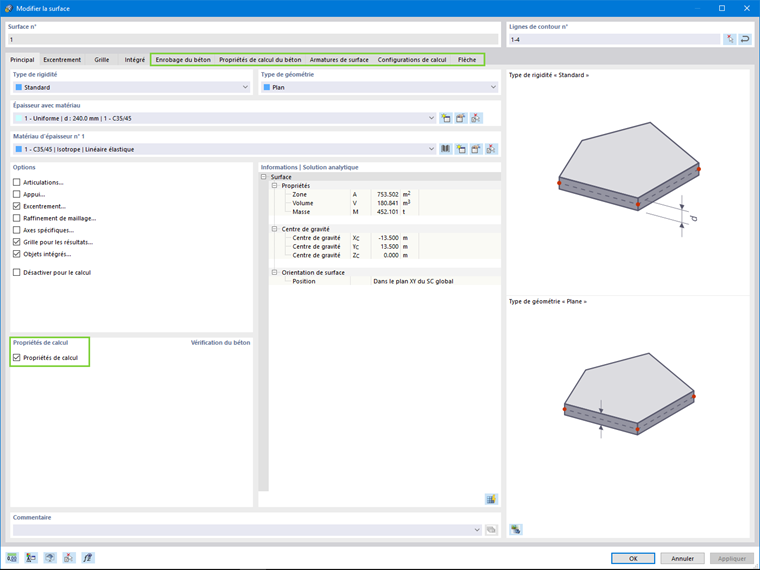This screenshot has width=760, height=570.
Task: Select the Xc value -13.500
Action: [389, 238]
